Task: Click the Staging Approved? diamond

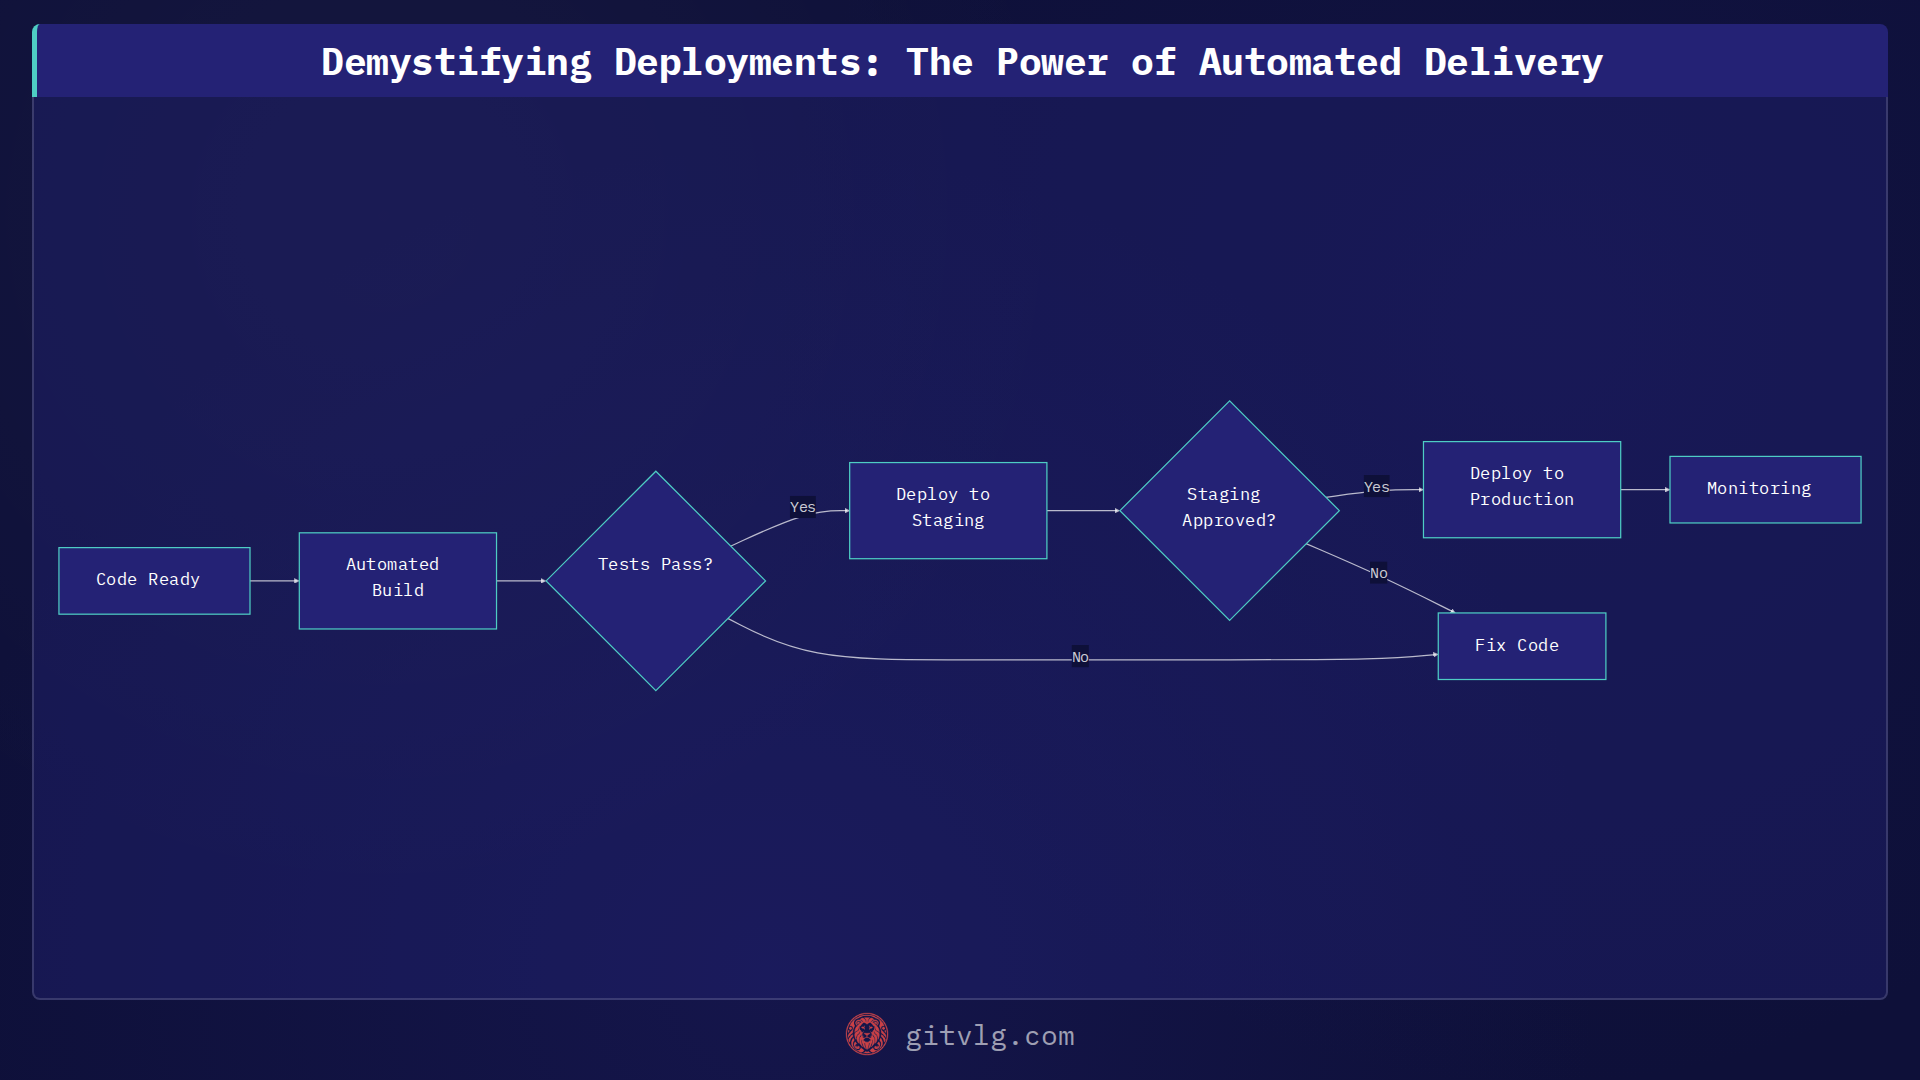Action: 1229,510
